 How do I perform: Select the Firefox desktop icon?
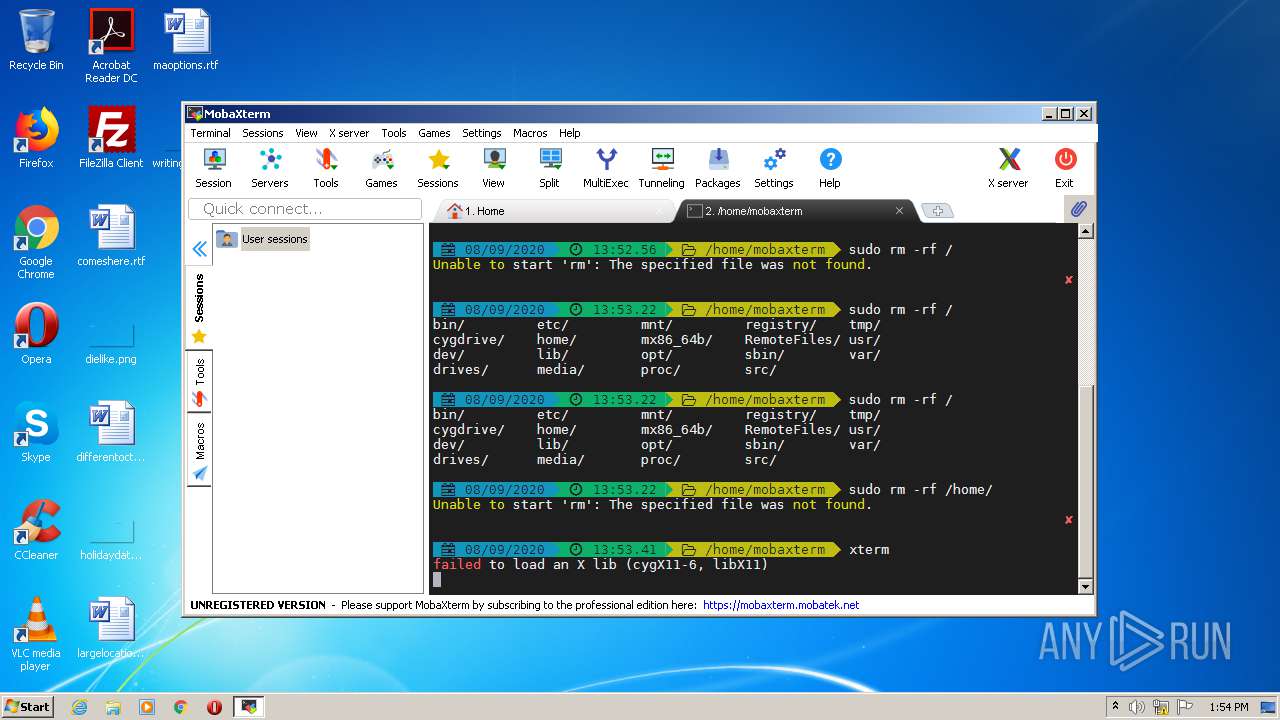pyautogui.click(x=36, y=138)
